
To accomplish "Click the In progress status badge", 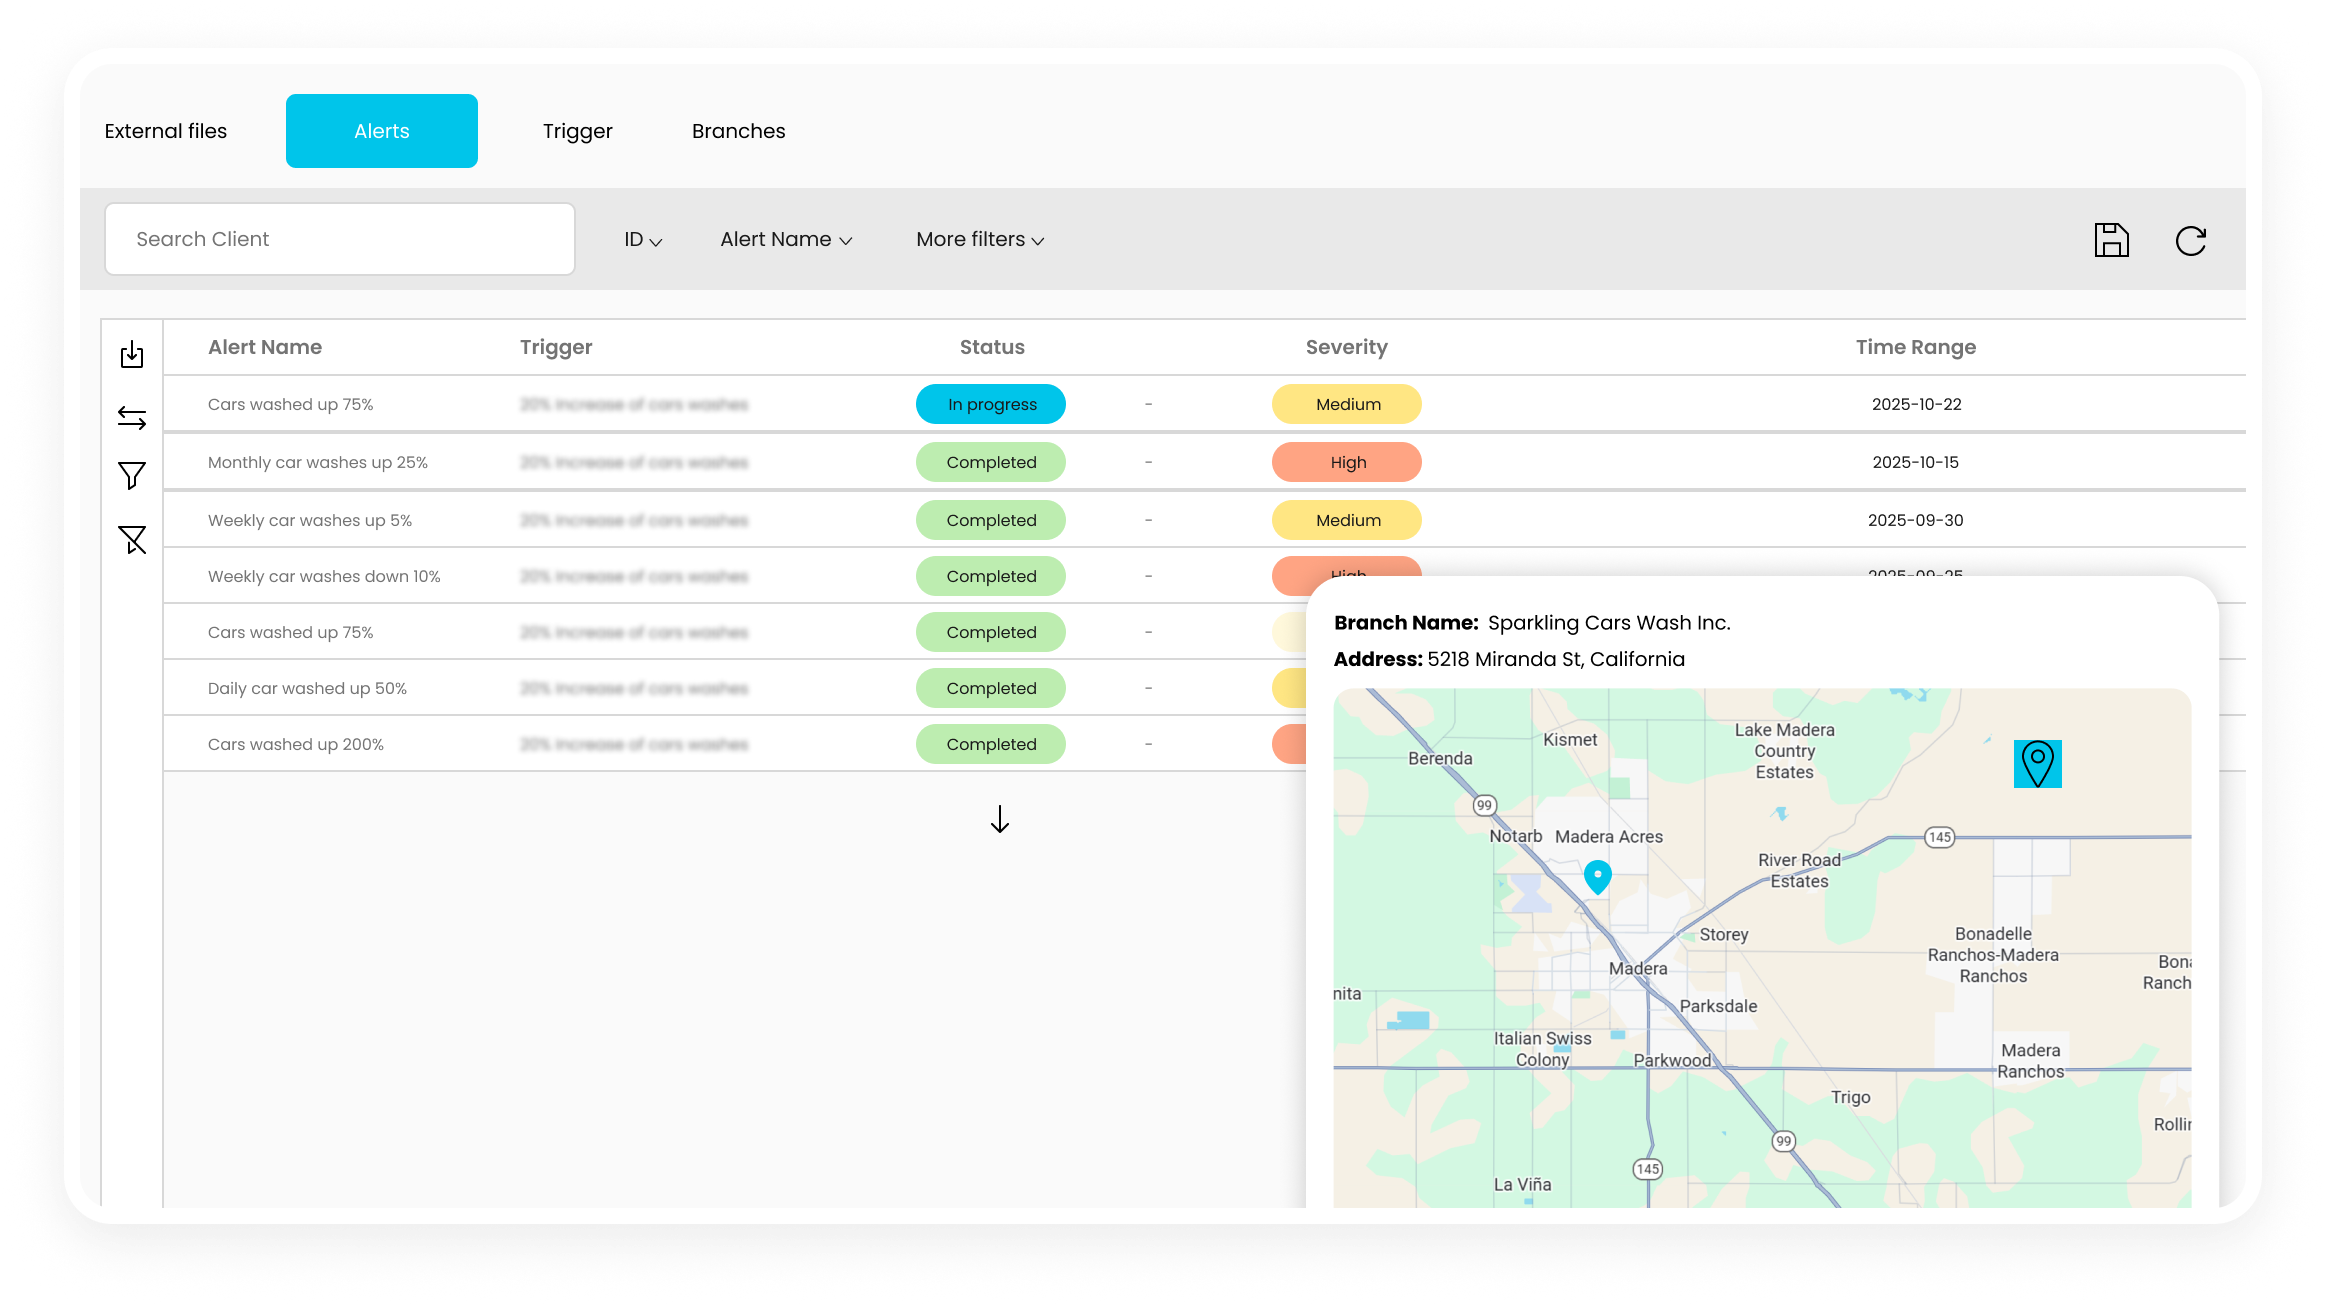I will click(991, 404).
